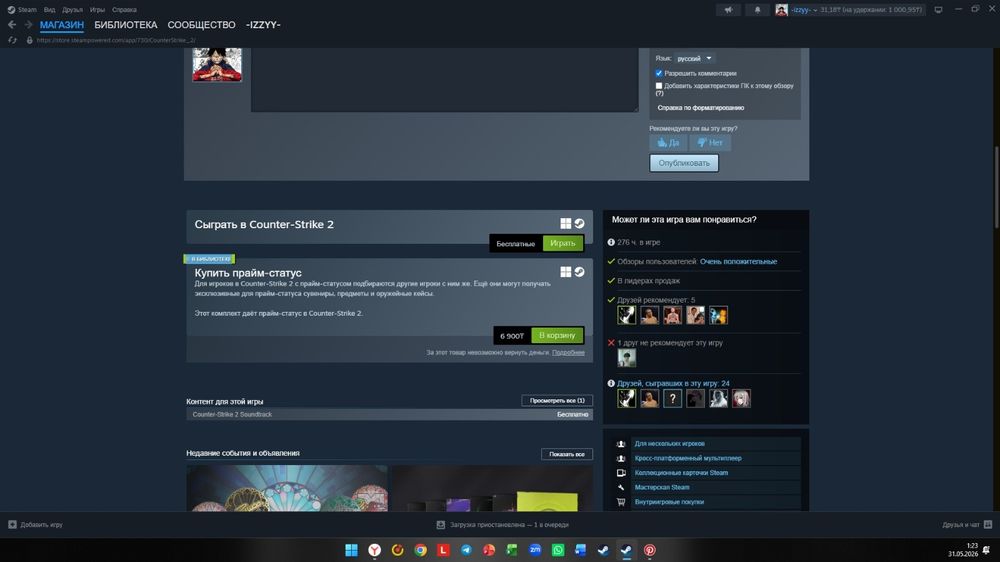Click the page vertical scrollbar
This screenshot has width=1000, height=562.
(996, 186)
